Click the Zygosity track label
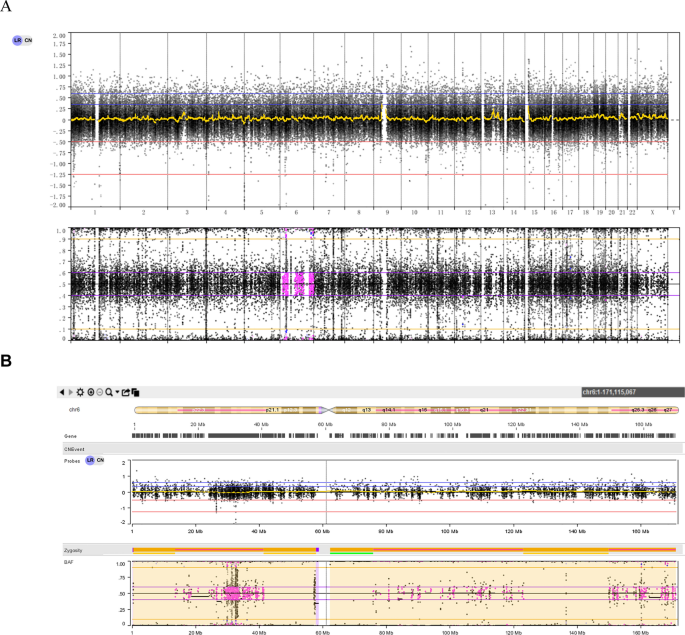This screenshot has width=685, height=635. coord(73,550)
